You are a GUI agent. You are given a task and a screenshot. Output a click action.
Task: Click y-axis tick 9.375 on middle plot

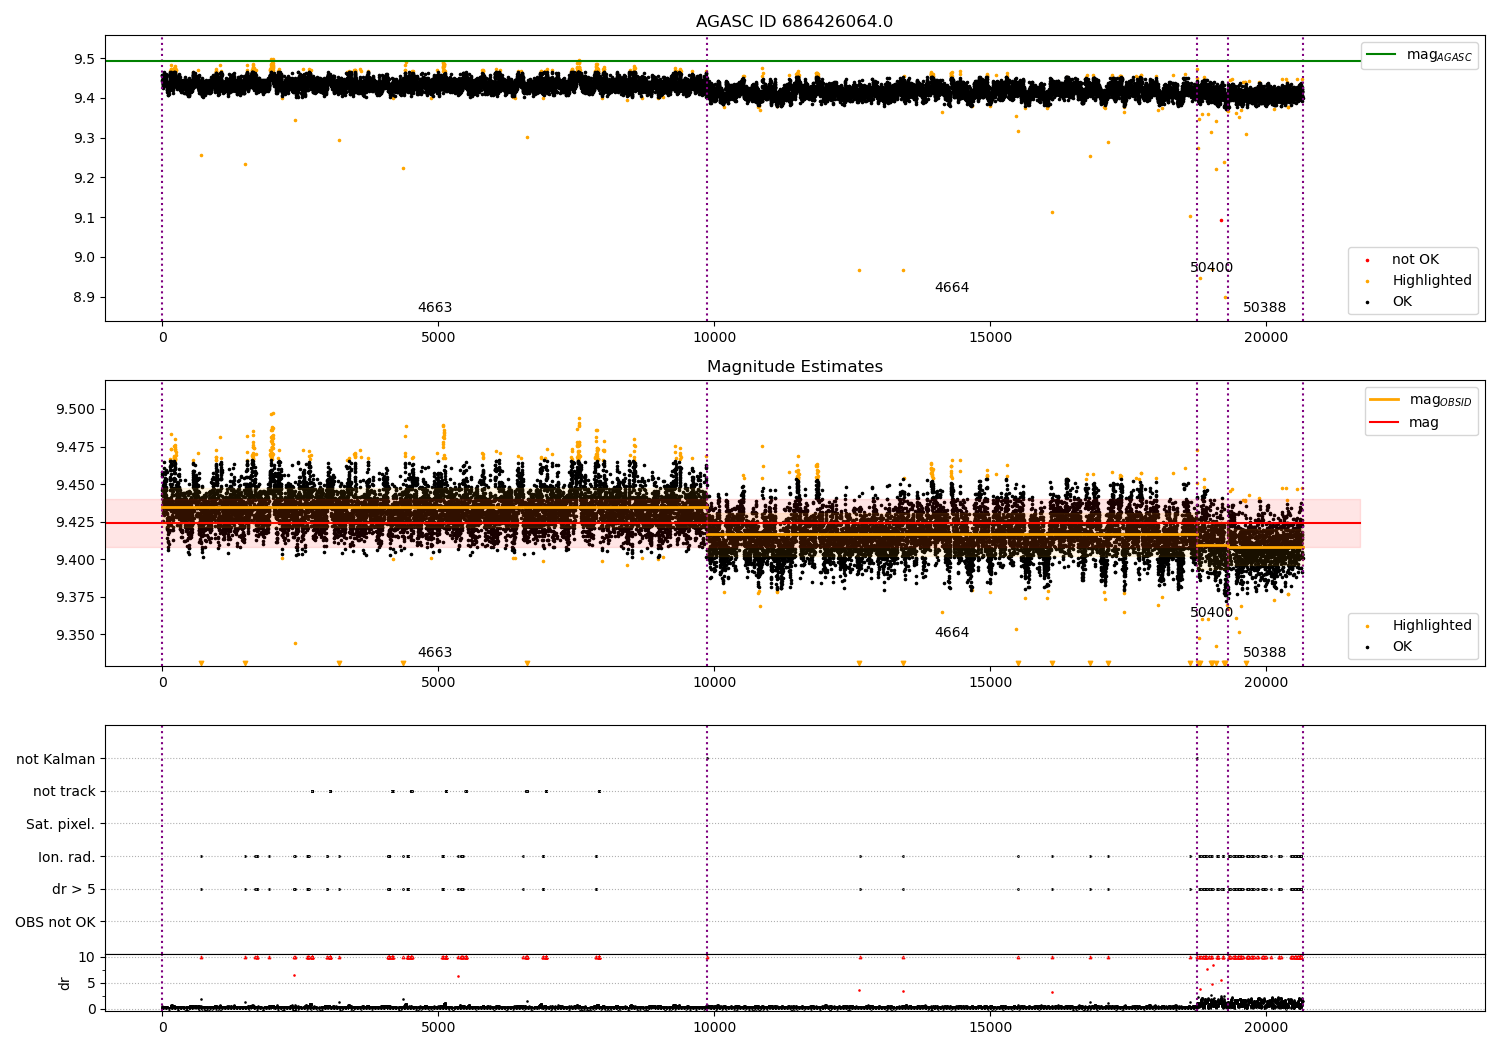click(x=76, y=598)
